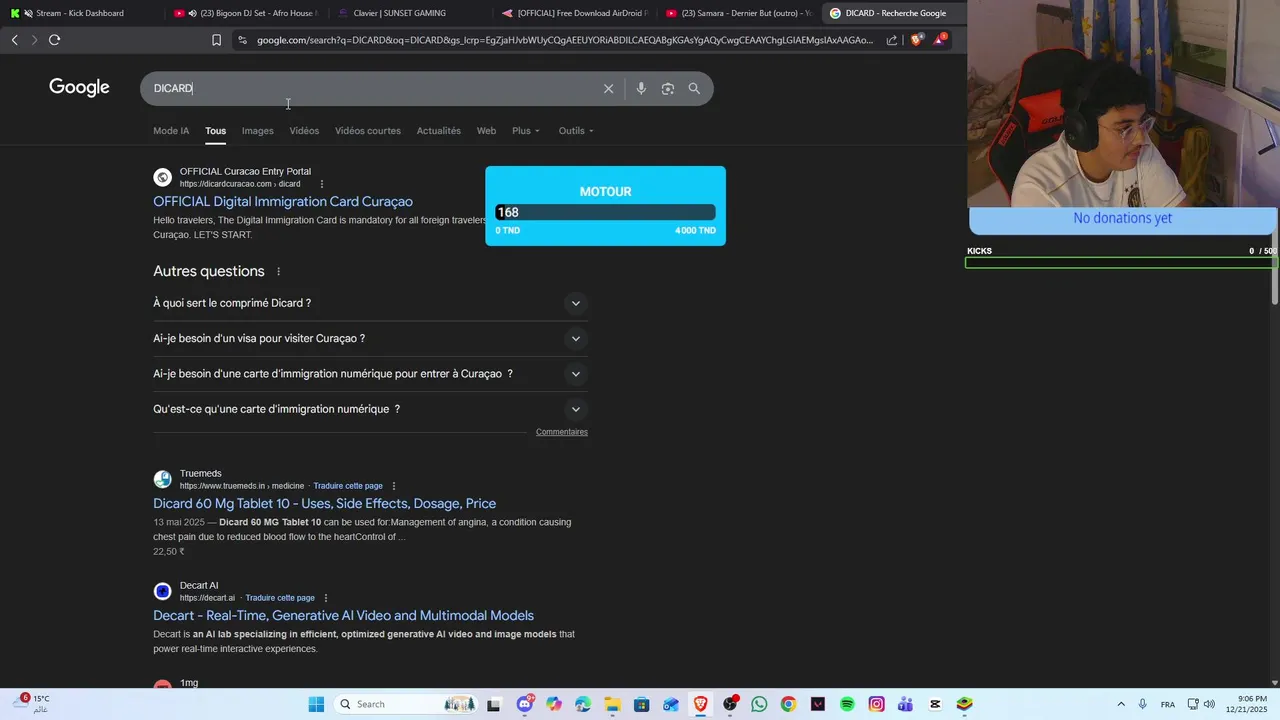Viewport: 1280px width, 720px height.
Task: Open OFFICIAL Digital Immigration Card Curaçao link
Action: [x=283, y=202]
